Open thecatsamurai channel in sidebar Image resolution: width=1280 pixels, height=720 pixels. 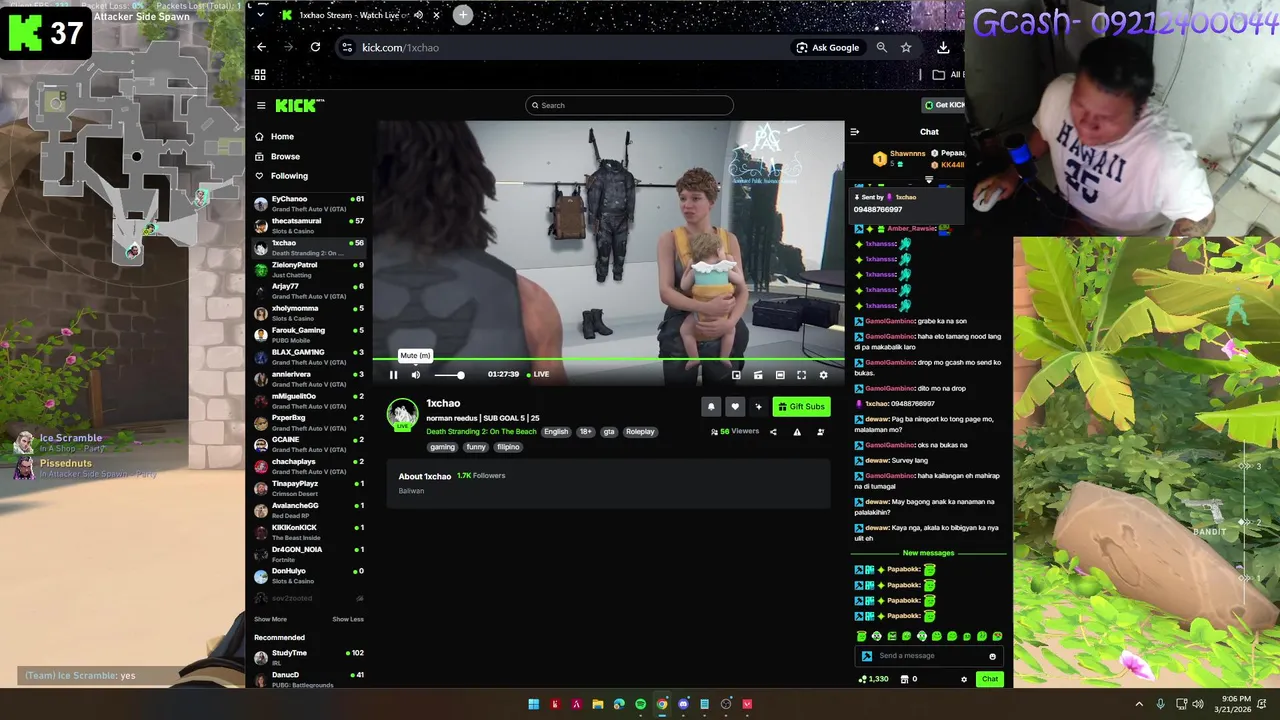[x=310, y=225]
